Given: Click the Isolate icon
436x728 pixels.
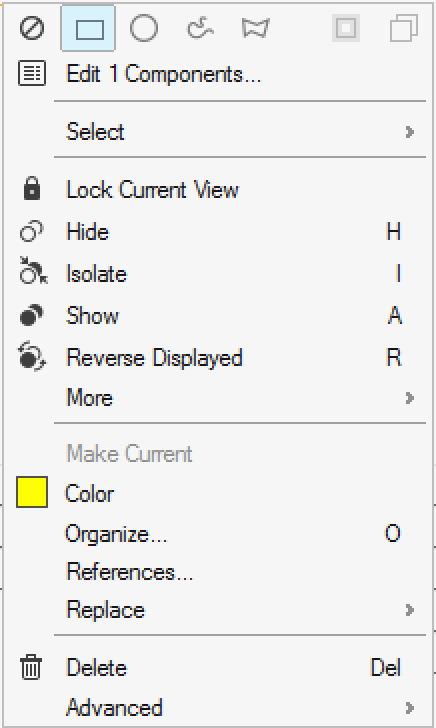Looking at the screenshot, I should [33, 271].
